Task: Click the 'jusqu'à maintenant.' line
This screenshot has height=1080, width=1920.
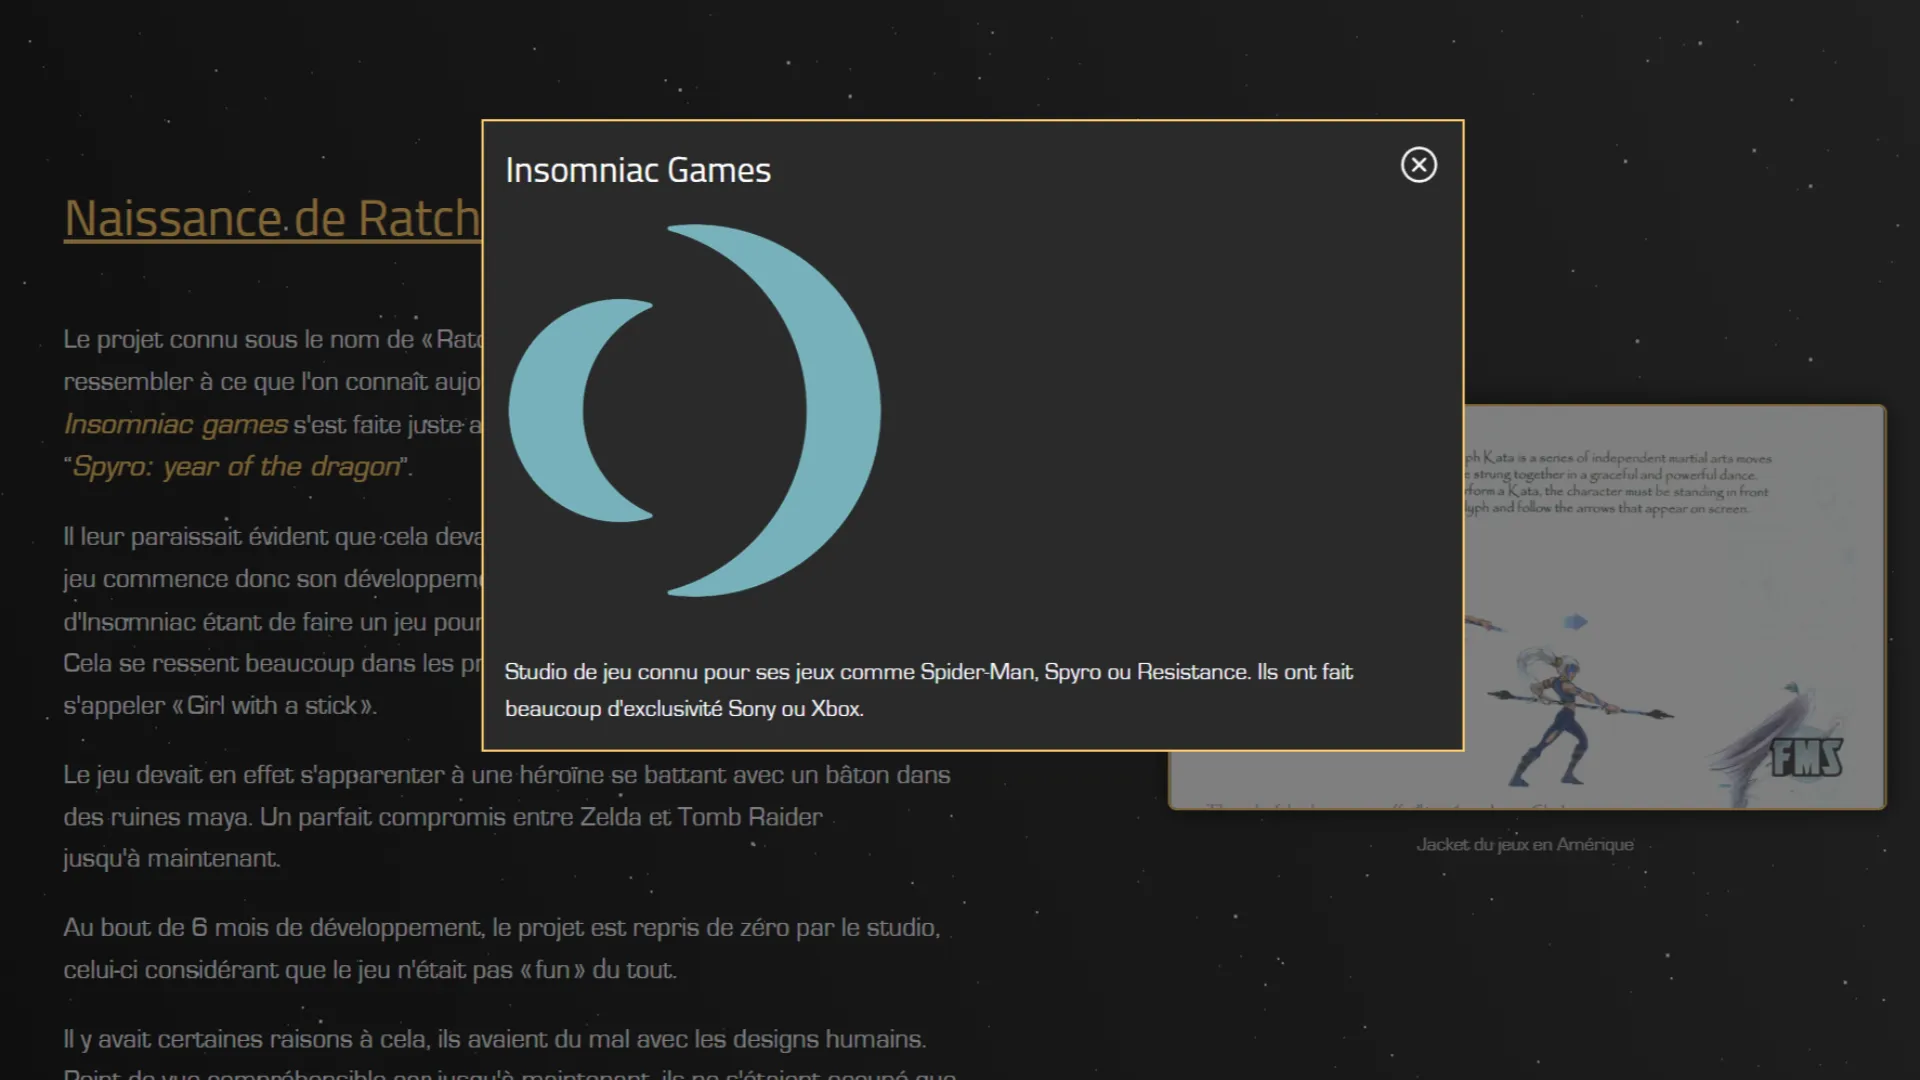Action: point(172,859)
